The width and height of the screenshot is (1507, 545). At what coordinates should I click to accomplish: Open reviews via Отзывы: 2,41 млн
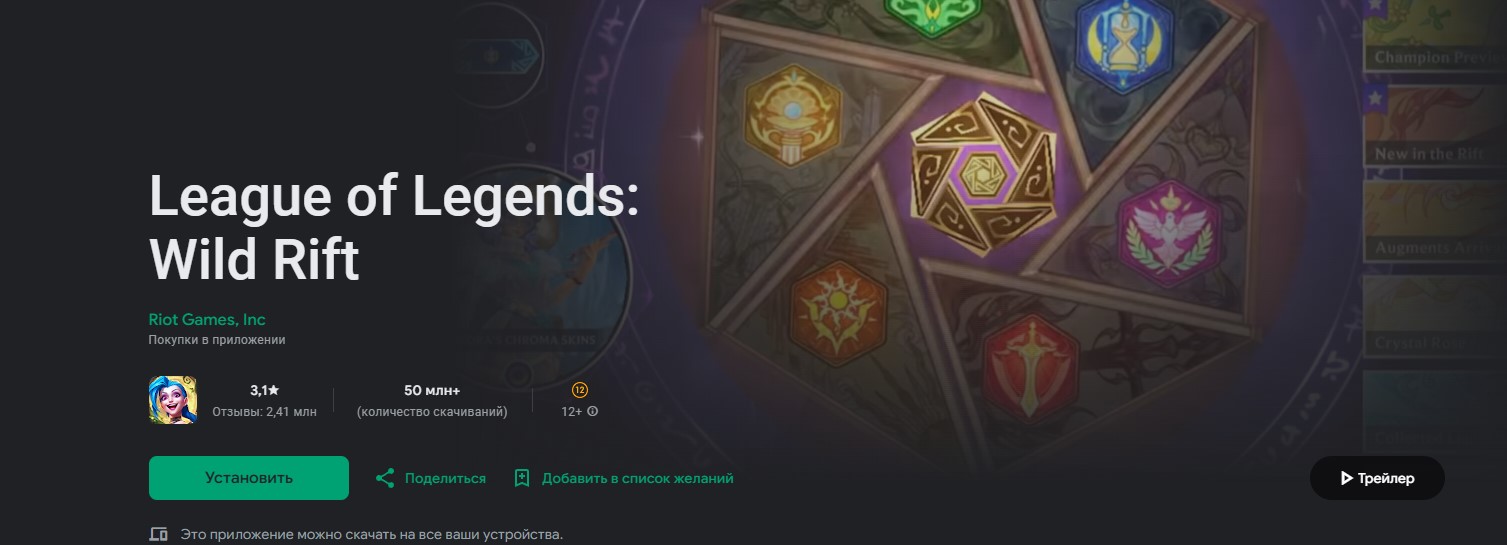(264, 412)
